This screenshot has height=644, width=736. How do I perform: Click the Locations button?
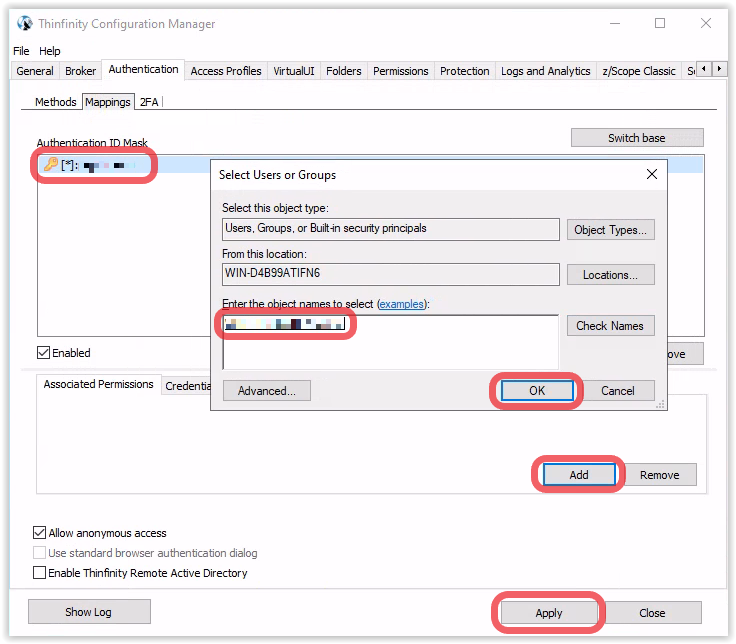[610, 275]
